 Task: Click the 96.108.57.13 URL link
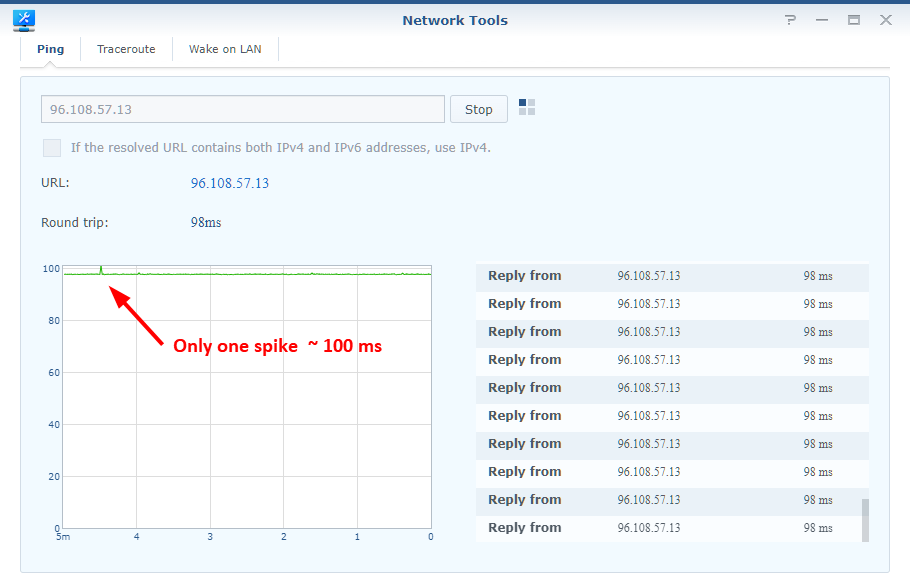click(228, 183)
